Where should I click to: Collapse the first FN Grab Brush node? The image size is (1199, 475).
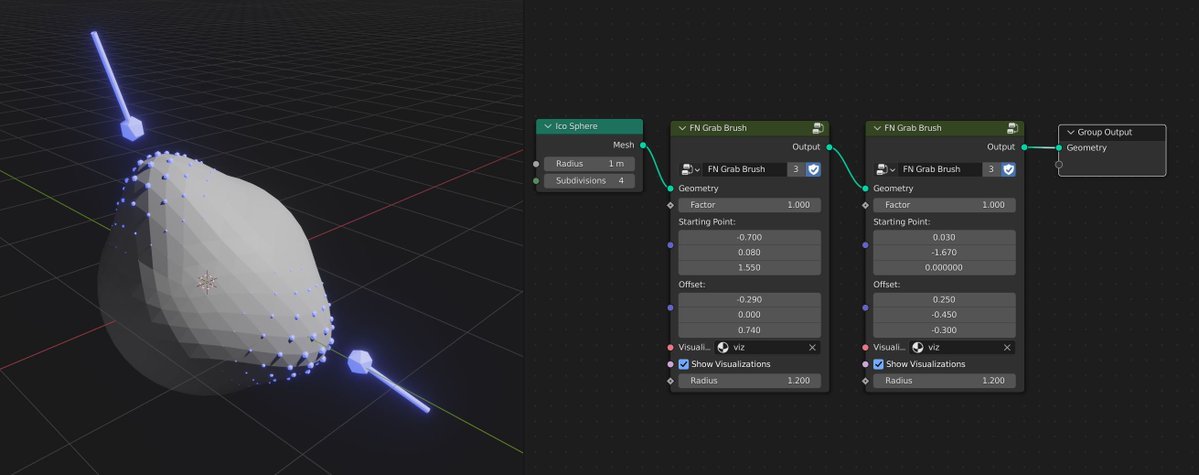(682, 128)
